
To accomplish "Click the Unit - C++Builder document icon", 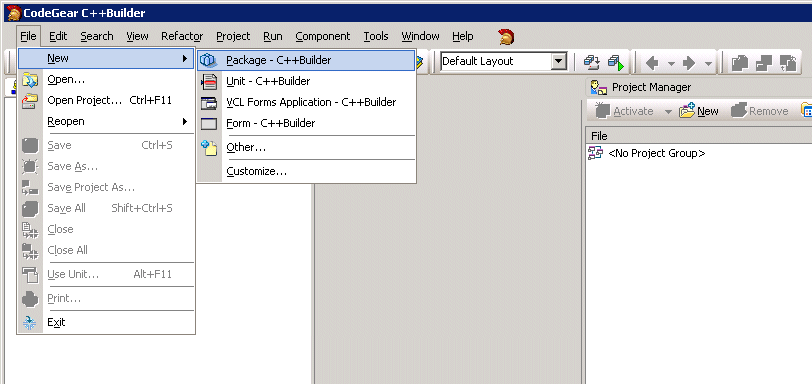I will 209,82.
